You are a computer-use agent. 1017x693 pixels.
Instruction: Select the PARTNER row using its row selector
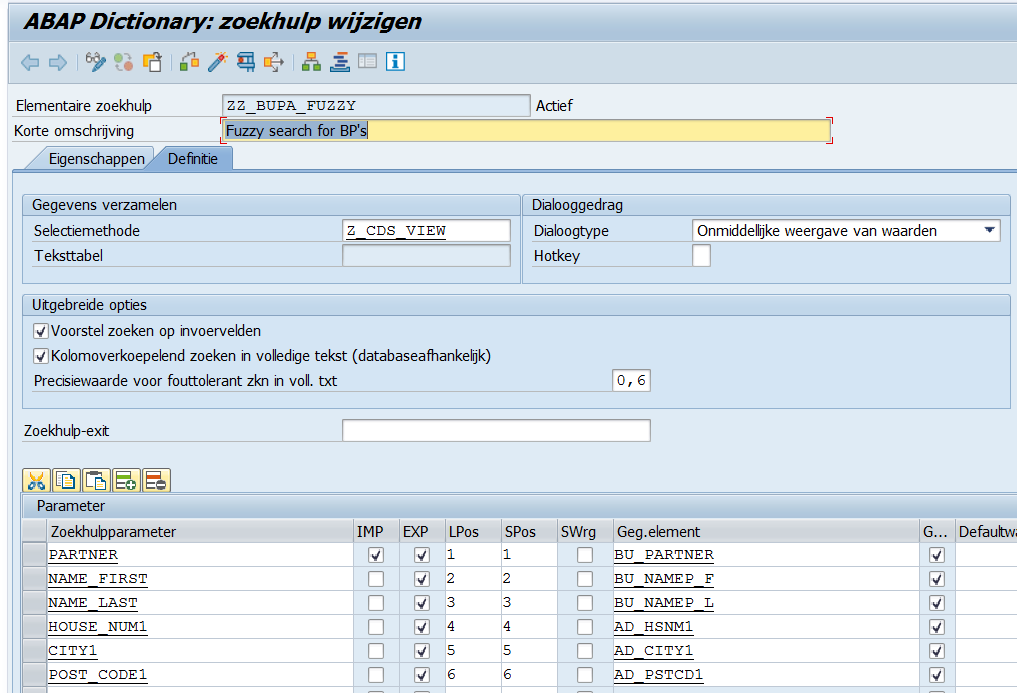[34, 555]
